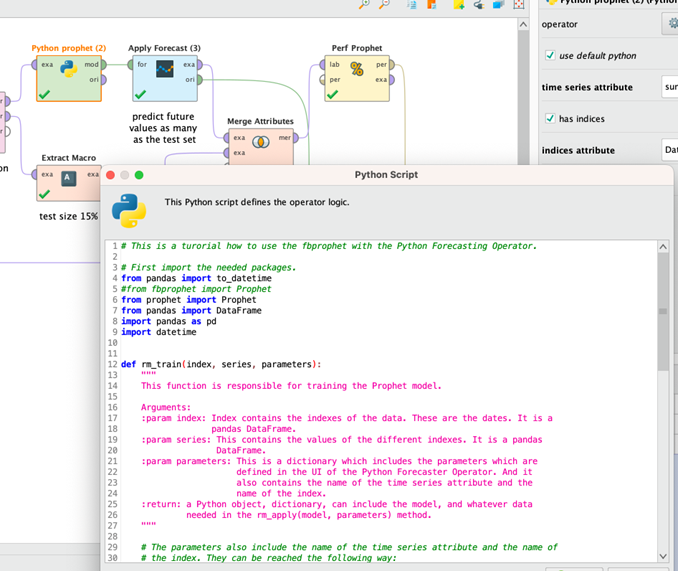Click the zoom out magnifier toolbar icon
The image size is (678, 571).
pos(384,4)
